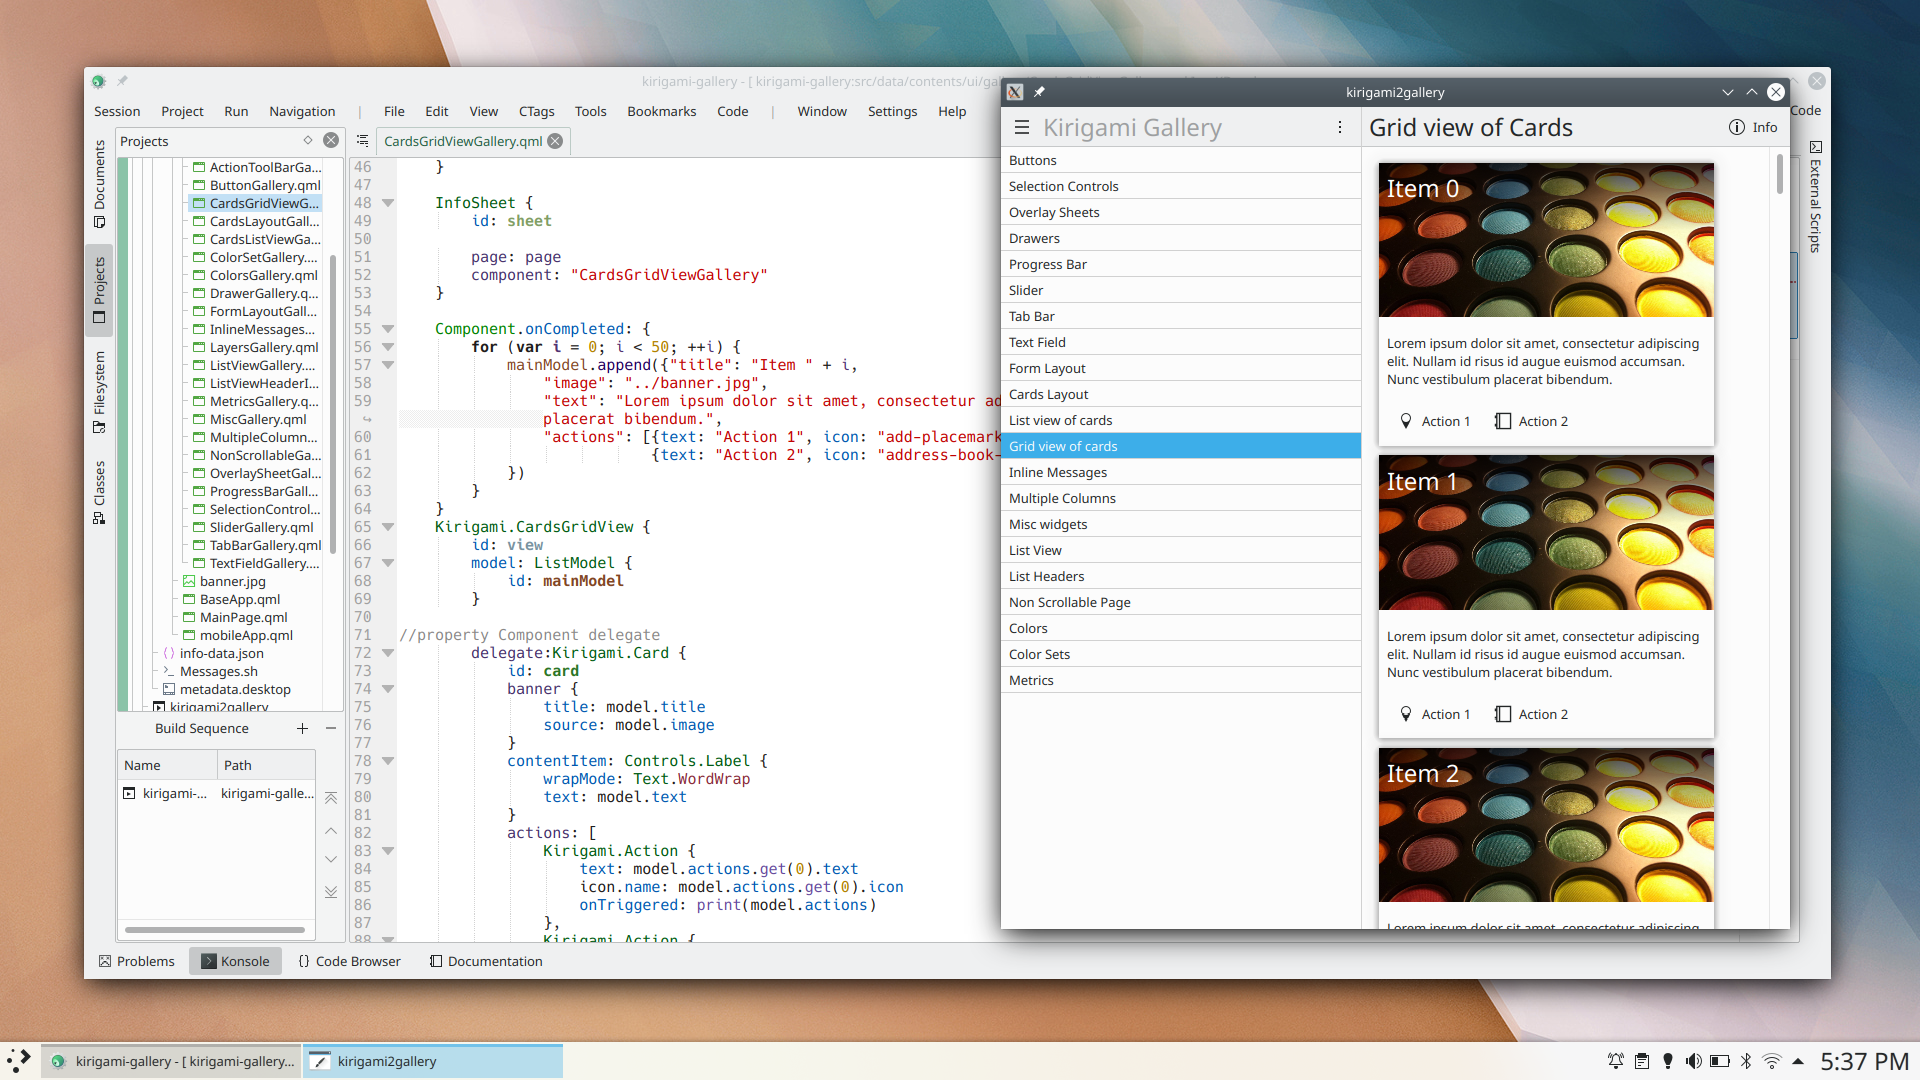The height and width of the screenshot is (1080, 1920).
Task: Select Progress Bar in the gallery list
Action: click(1181, 264)
